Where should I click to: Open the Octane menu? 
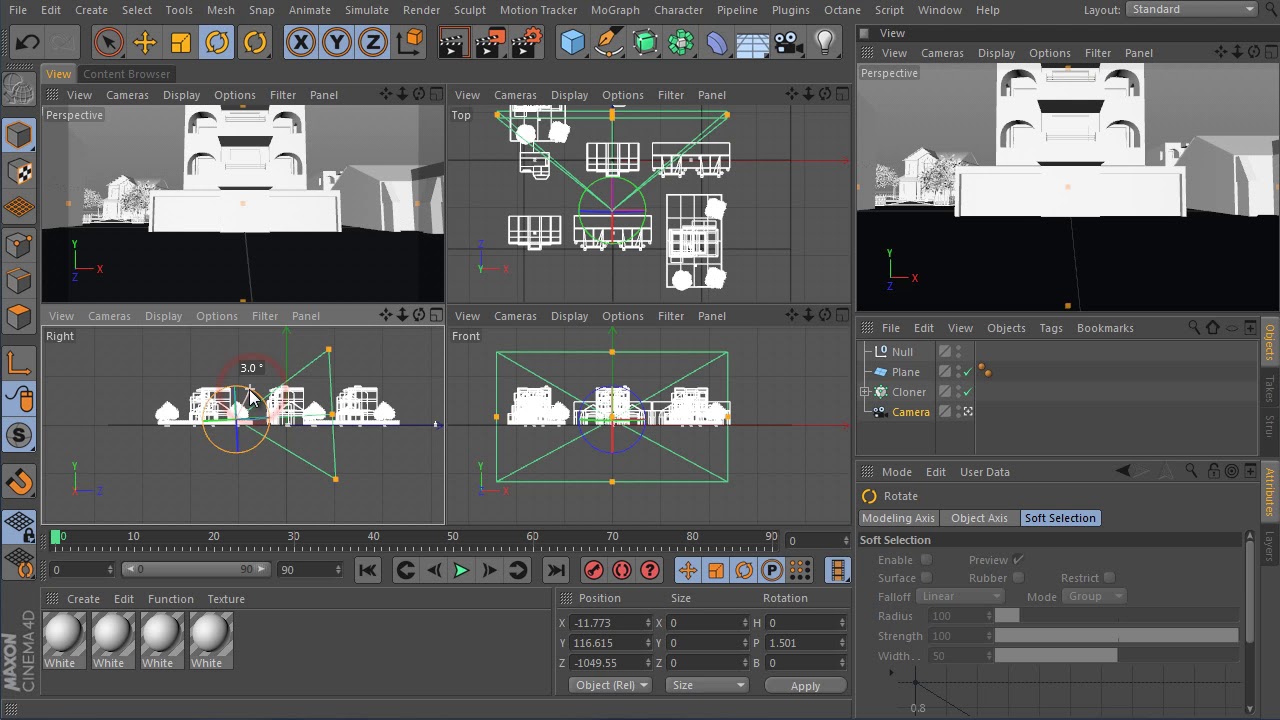point(842,10)
